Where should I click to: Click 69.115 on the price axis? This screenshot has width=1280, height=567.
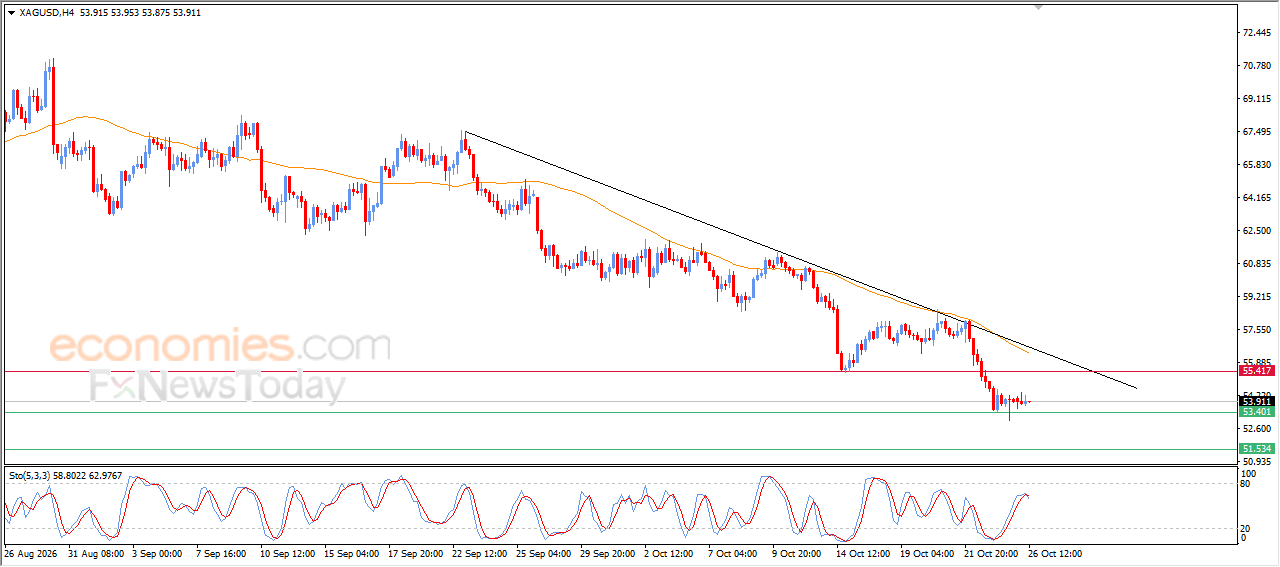point(1256,99)
